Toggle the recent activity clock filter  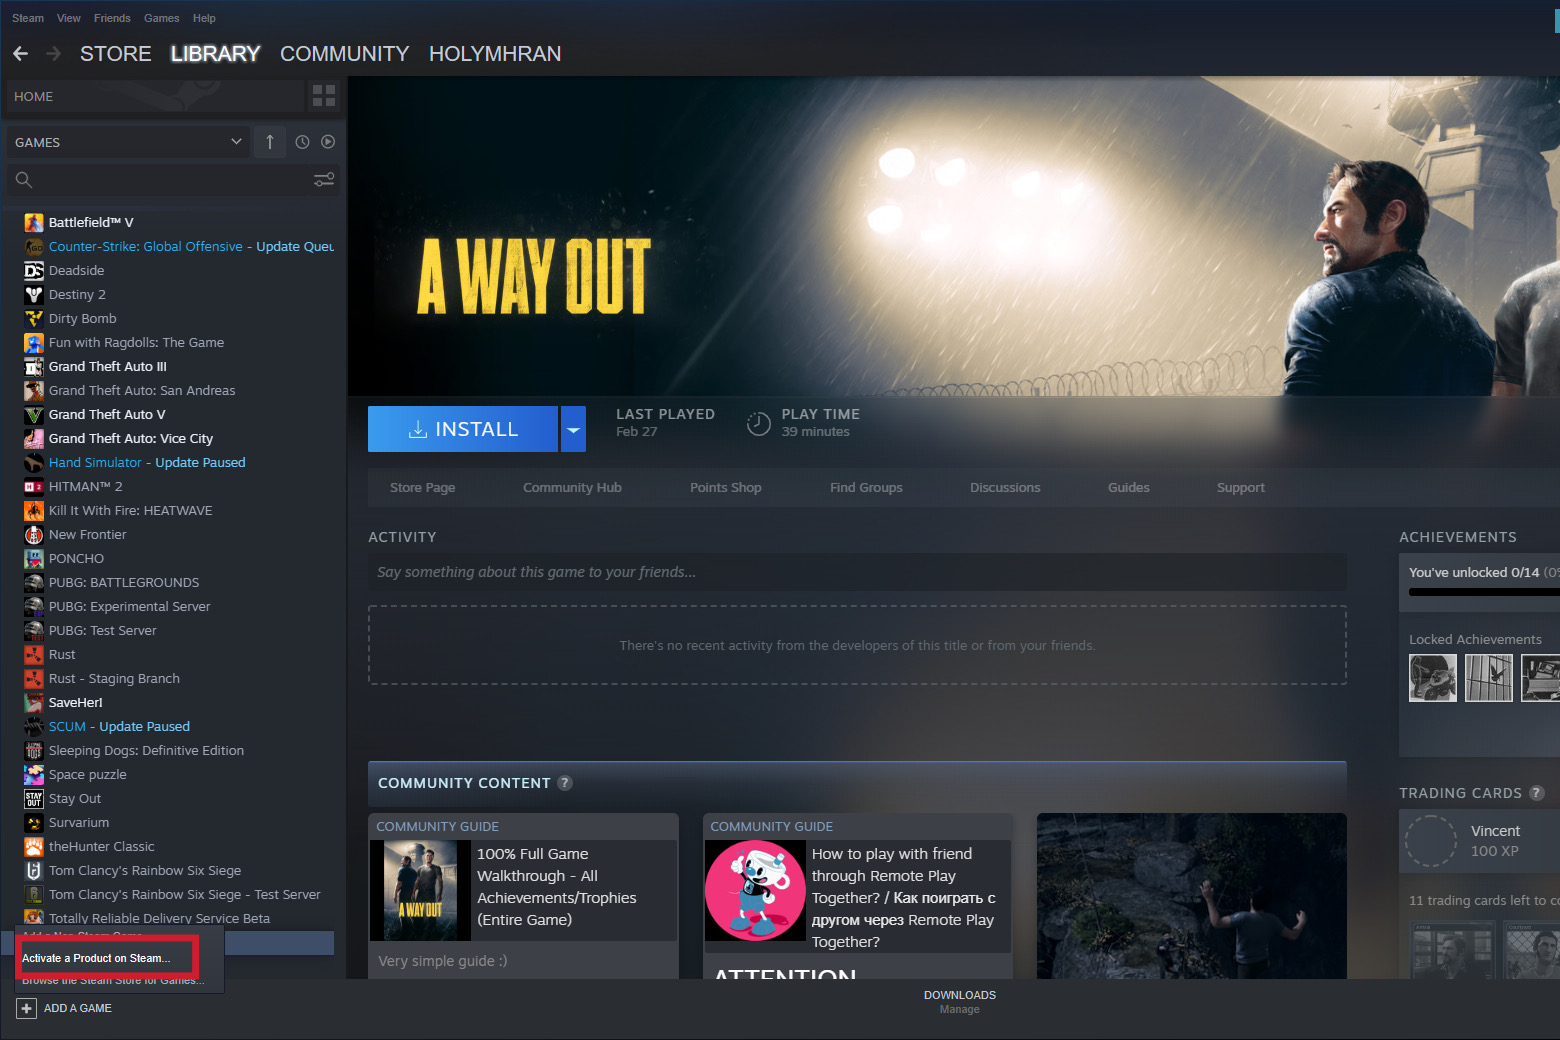click(302, 142)
